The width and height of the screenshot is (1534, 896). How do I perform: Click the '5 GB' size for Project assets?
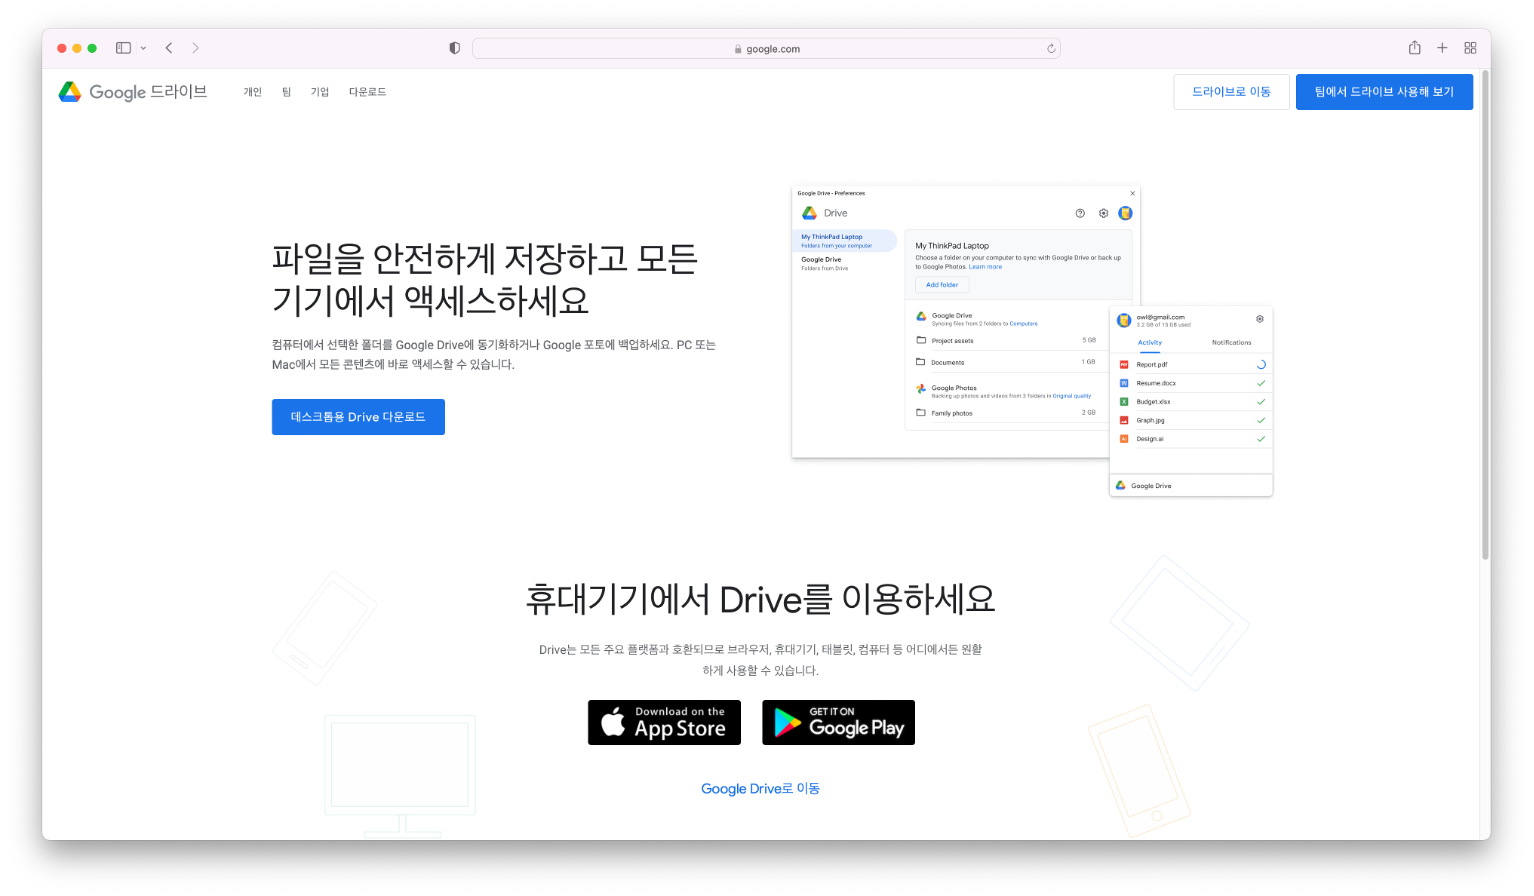[x=1089, y=340]
